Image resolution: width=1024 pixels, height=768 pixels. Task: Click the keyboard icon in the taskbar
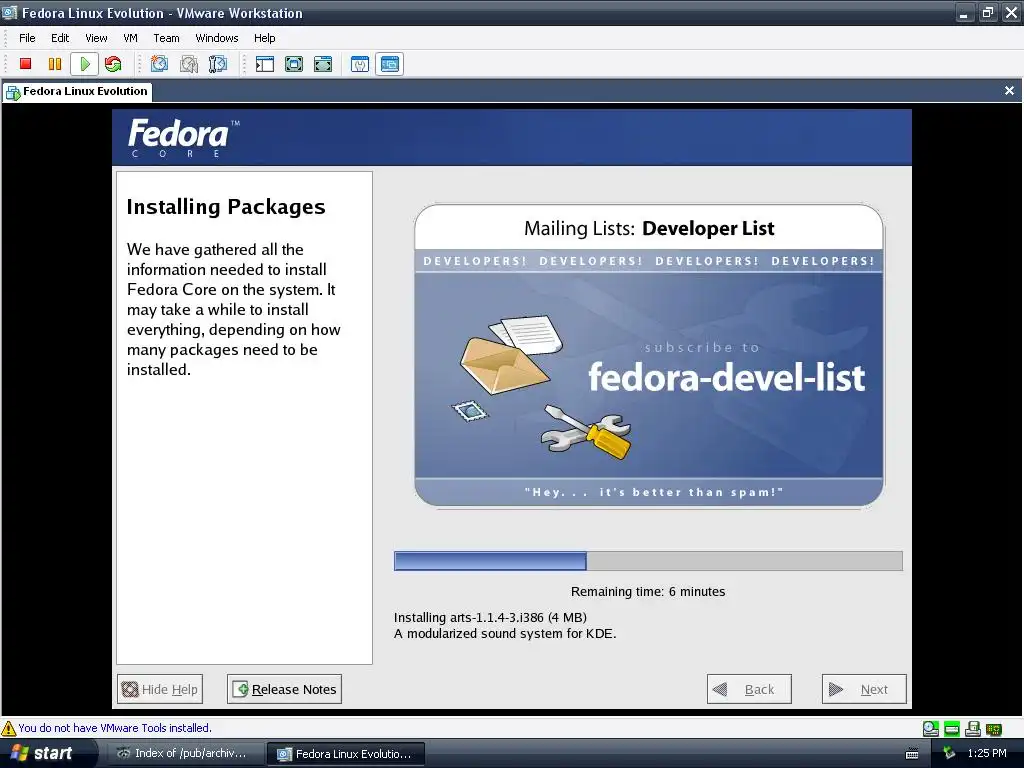(x=912, y=754)
